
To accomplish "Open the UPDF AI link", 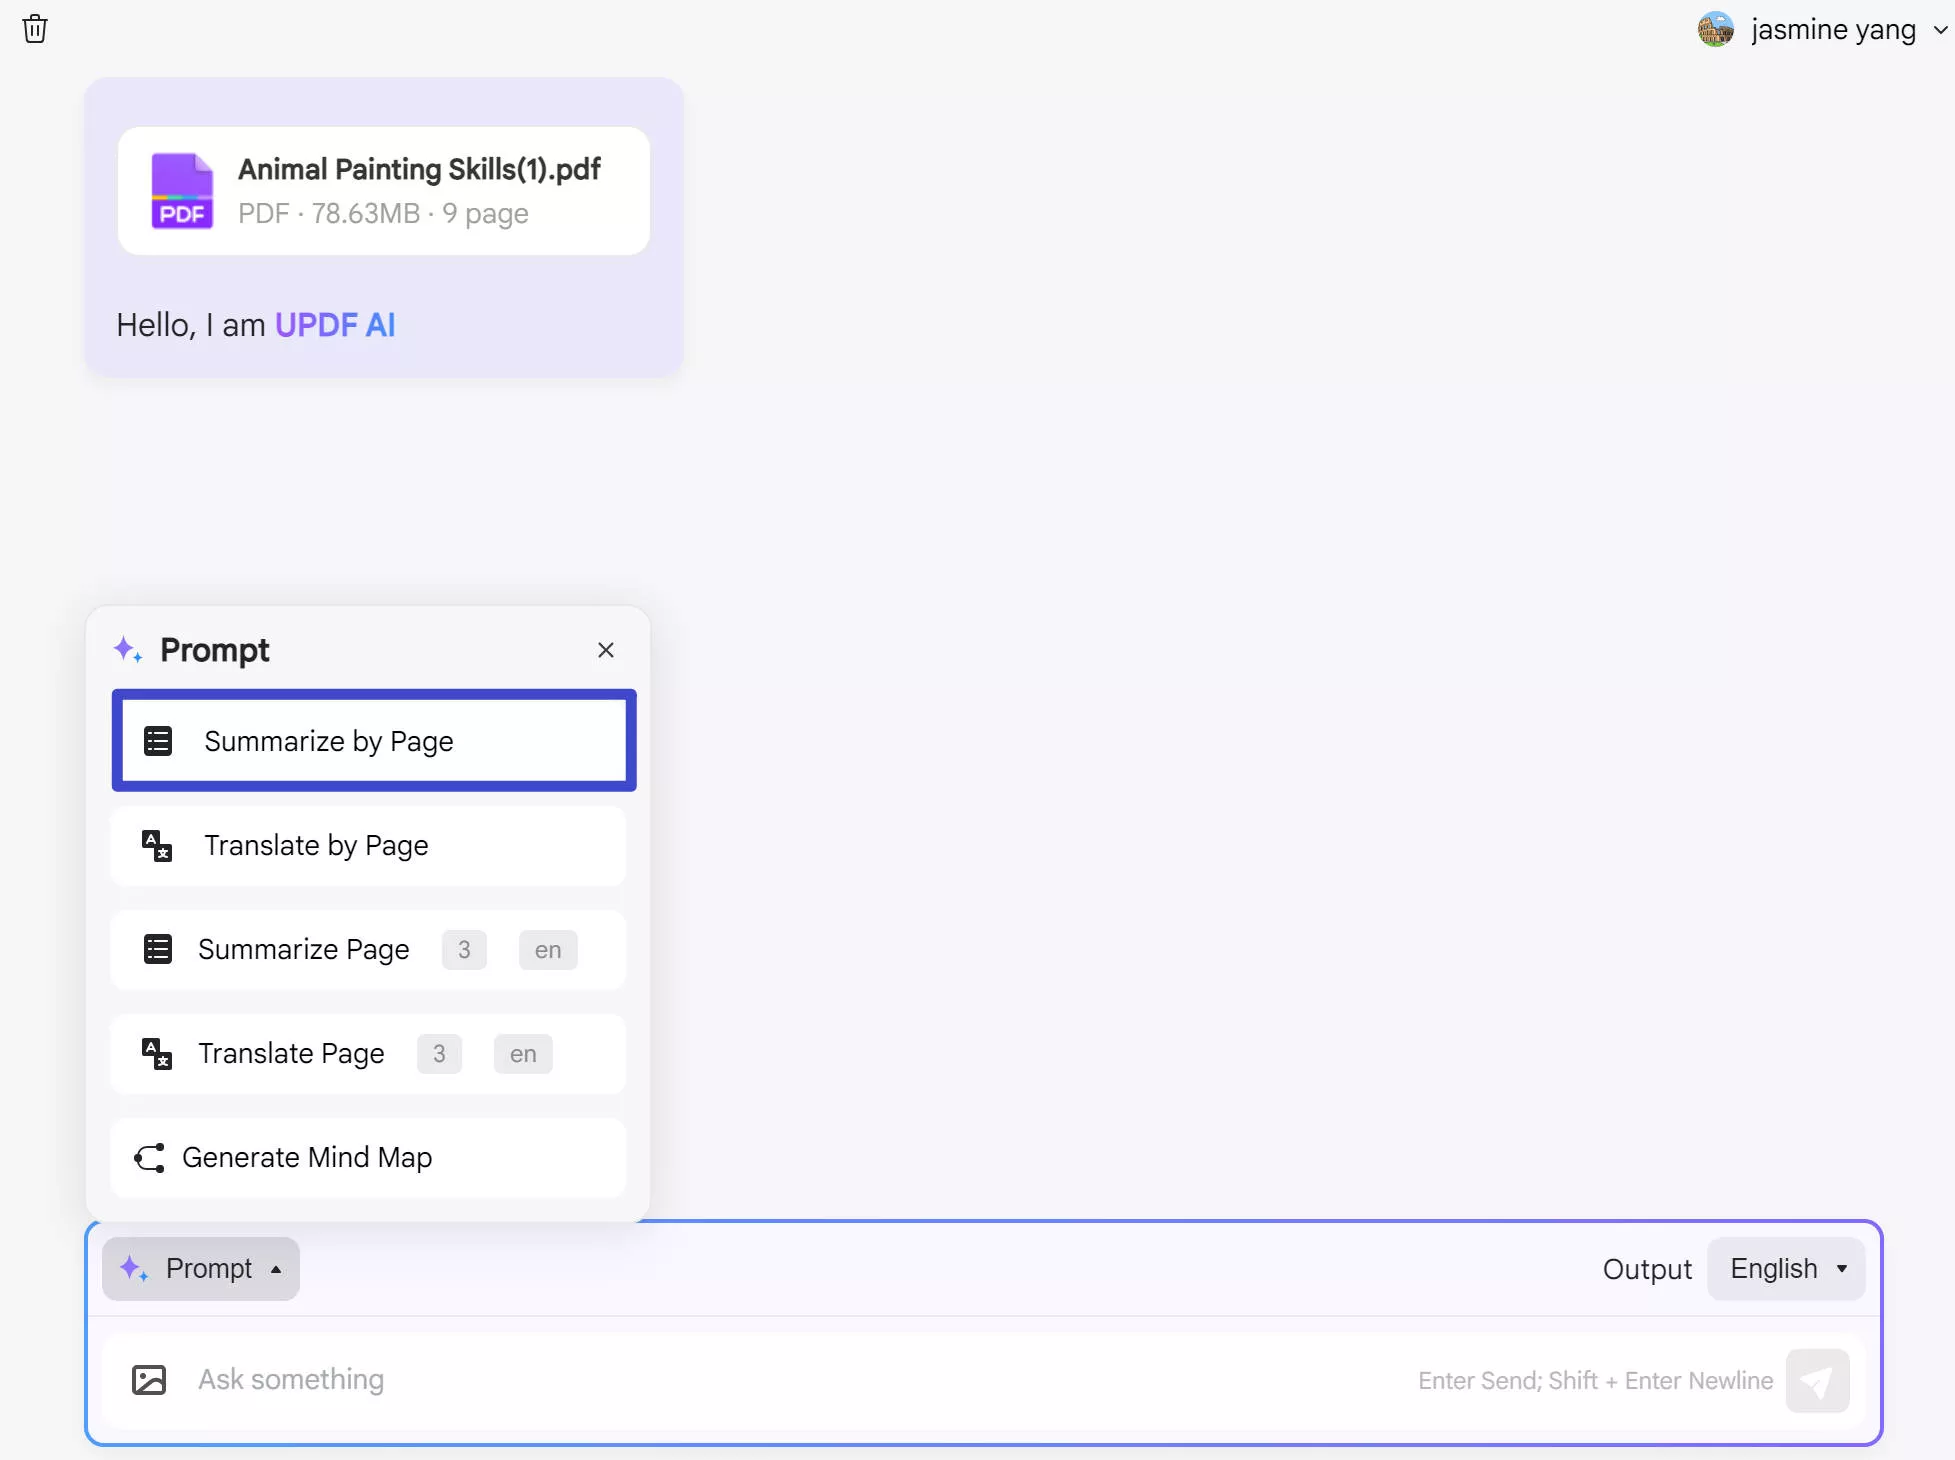I will [334, 324].
